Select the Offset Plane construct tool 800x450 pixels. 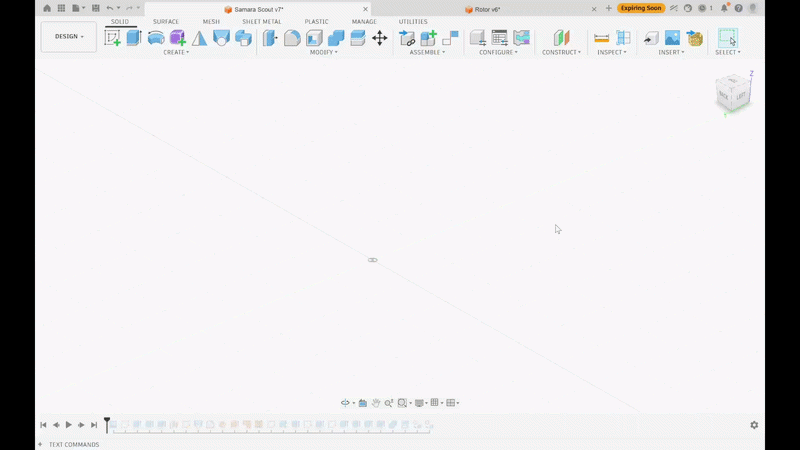(x=561, y=38)
